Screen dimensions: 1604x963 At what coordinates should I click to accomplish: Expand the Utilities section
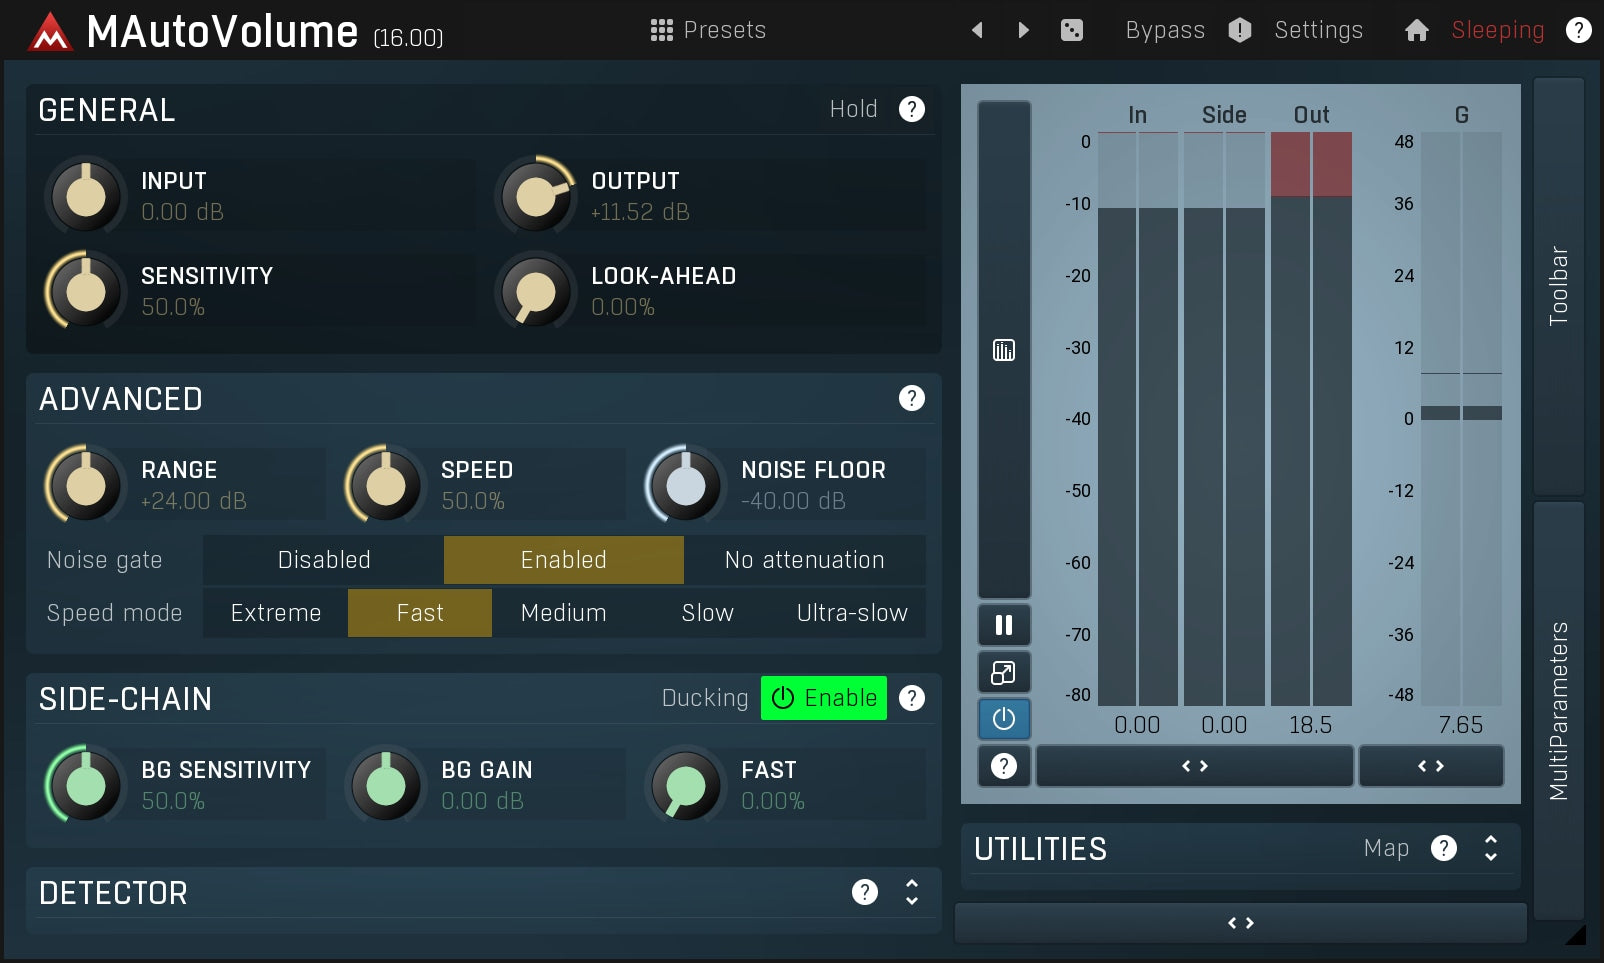1489,849
